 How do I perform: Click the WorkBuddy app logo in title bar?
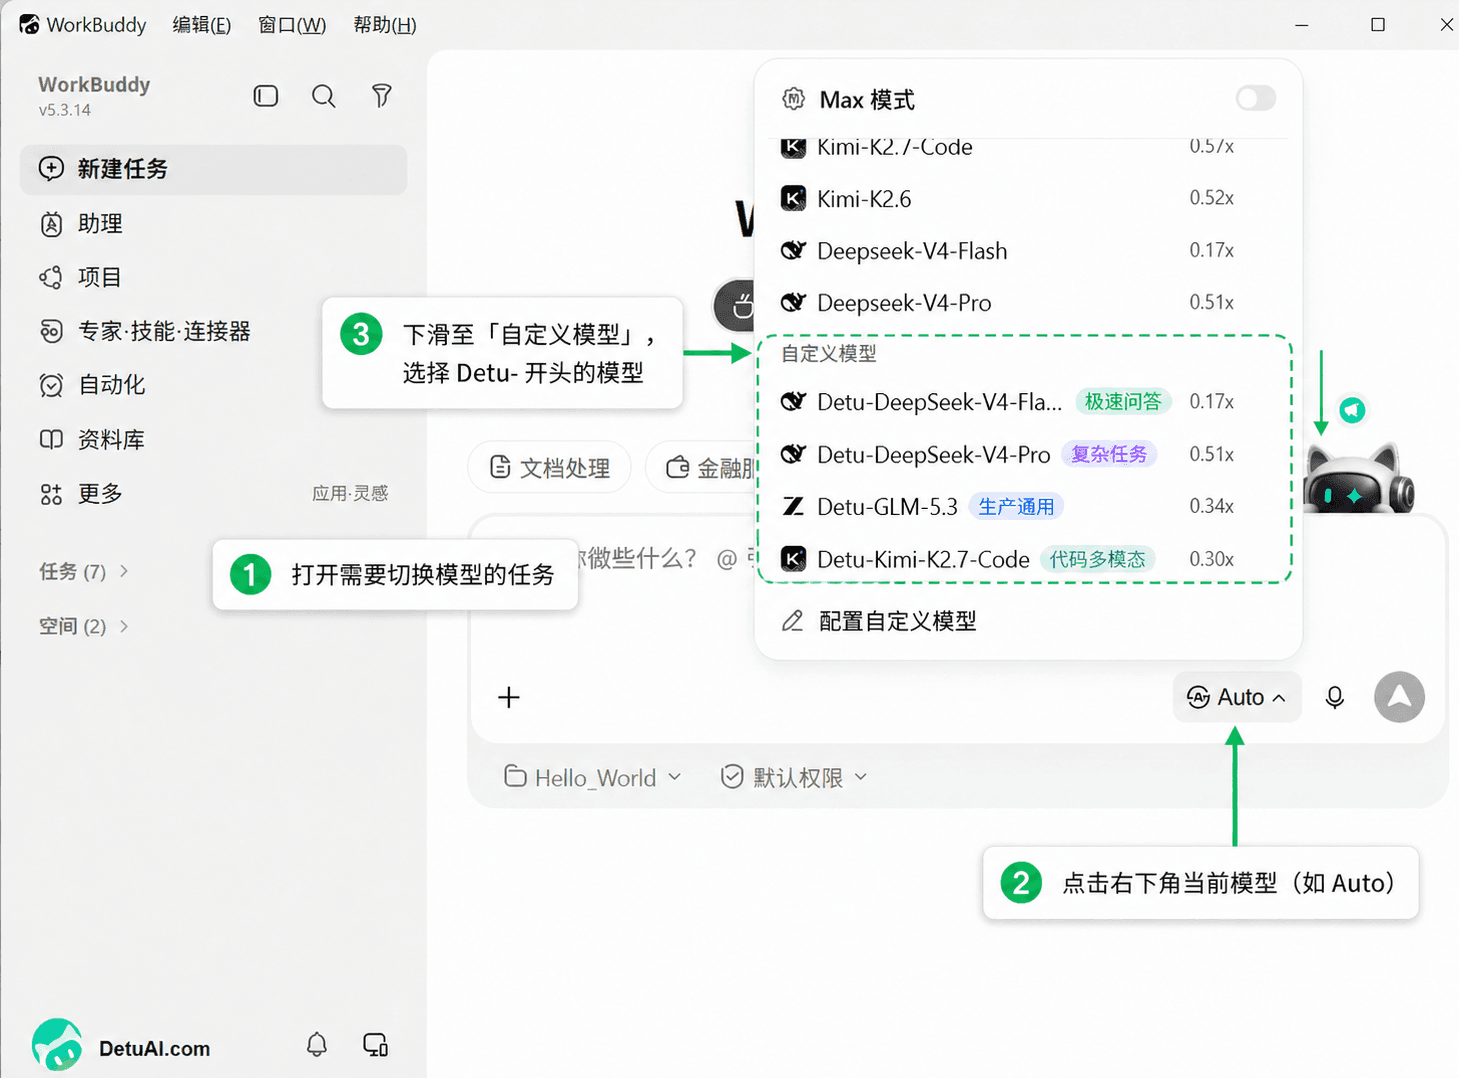click(29, 24)
